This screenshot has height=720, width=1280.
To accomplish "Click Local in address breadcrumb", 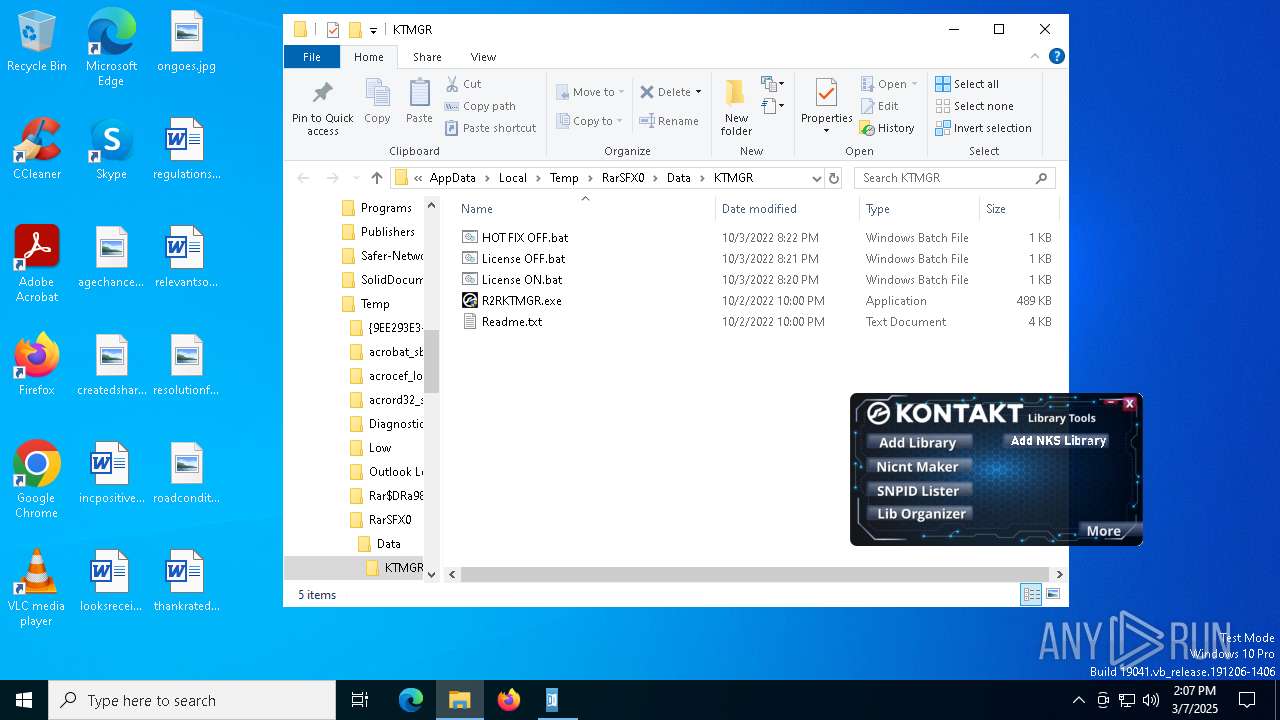I will tap(512, 178).
